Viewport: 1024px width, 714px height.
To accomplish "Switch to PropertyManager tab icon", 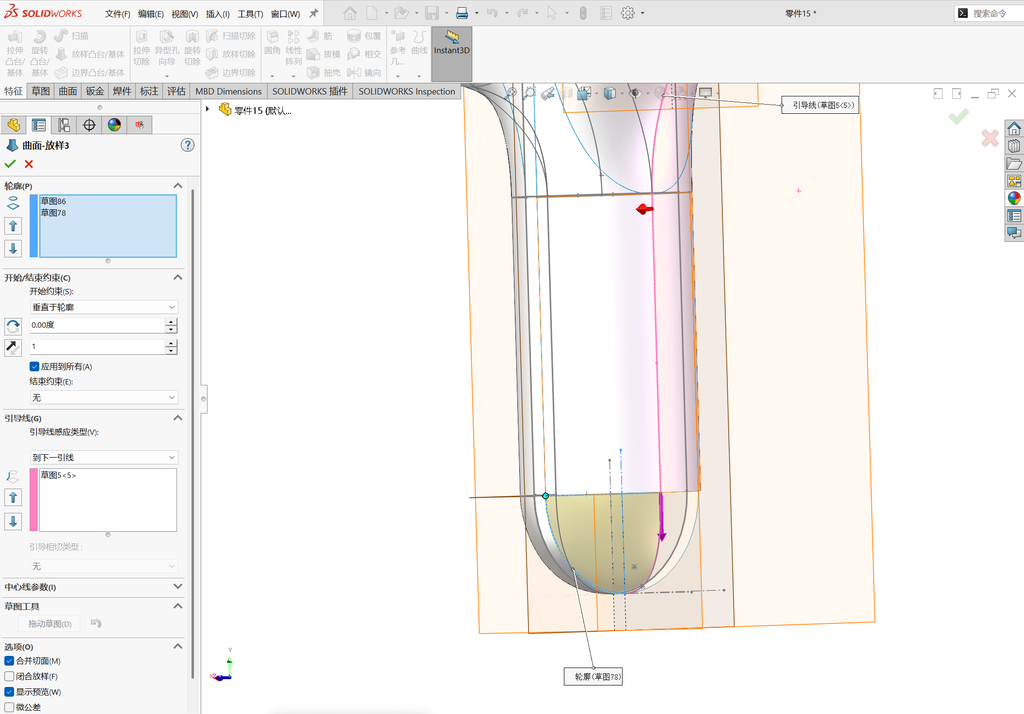I will (x=39, y=125).
